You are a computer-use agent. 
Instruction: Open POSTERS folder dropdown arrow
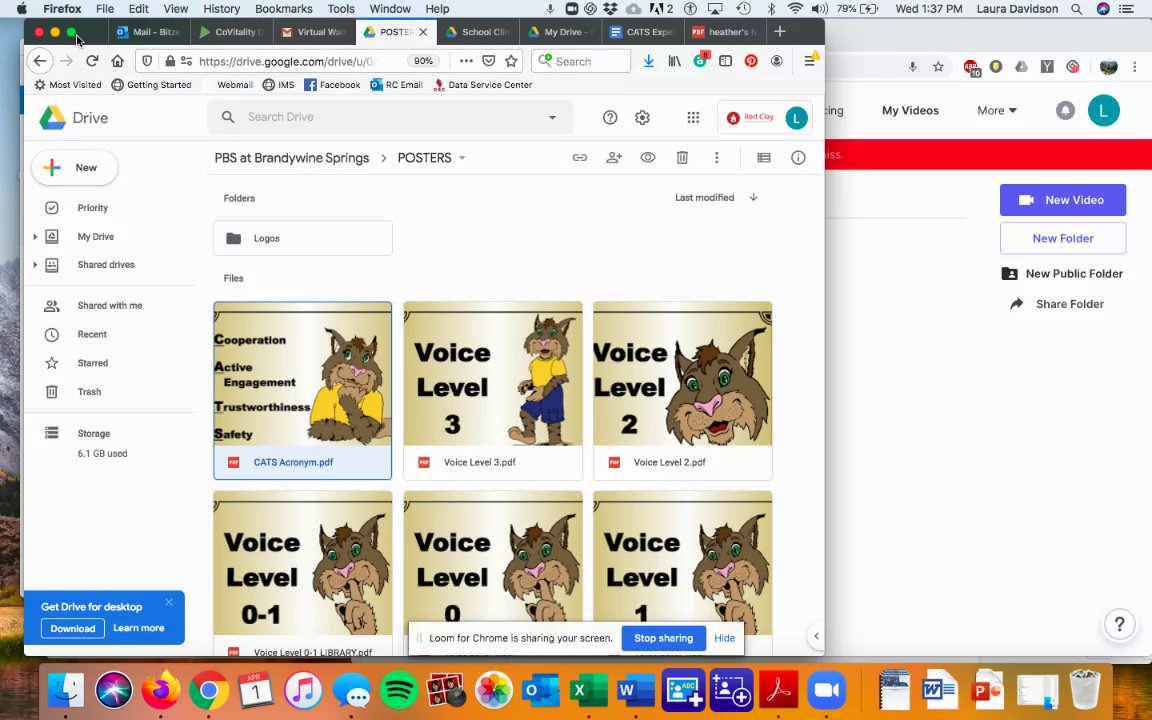pyautogui.click(x=462, y=158)
